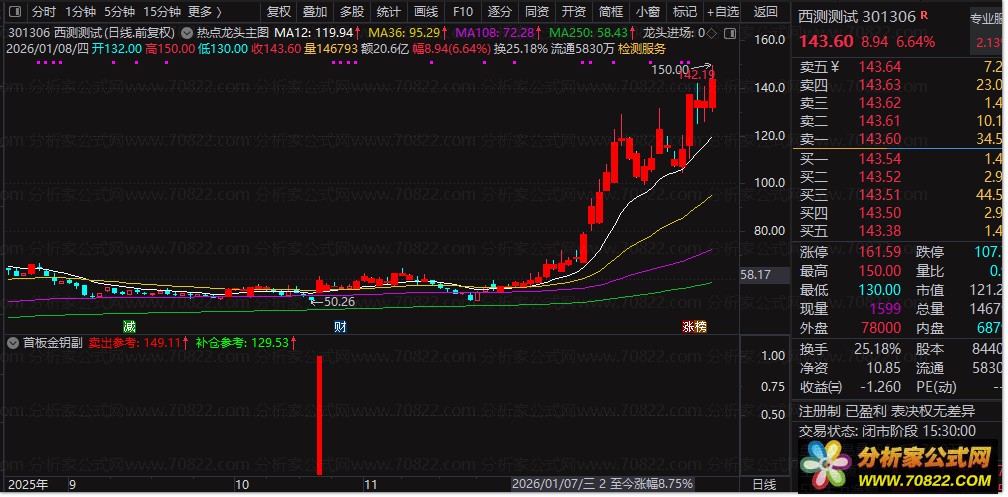This screenshot has width=1008, height=497.
Task: Click the 日线 period label at bottom-right
Action: (x=764, y=484)
